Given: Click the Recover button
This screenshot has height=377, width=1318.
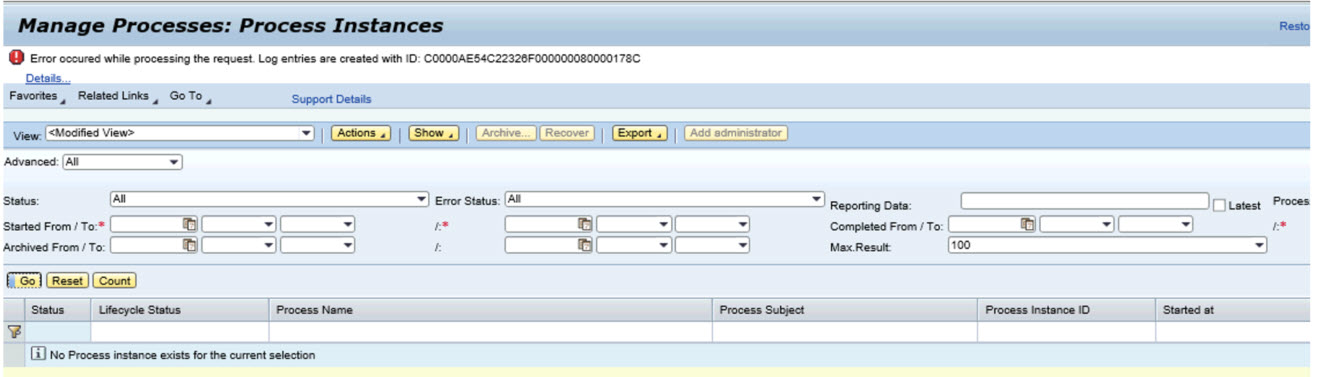Looking at the screenshot, I should [567, 133].
